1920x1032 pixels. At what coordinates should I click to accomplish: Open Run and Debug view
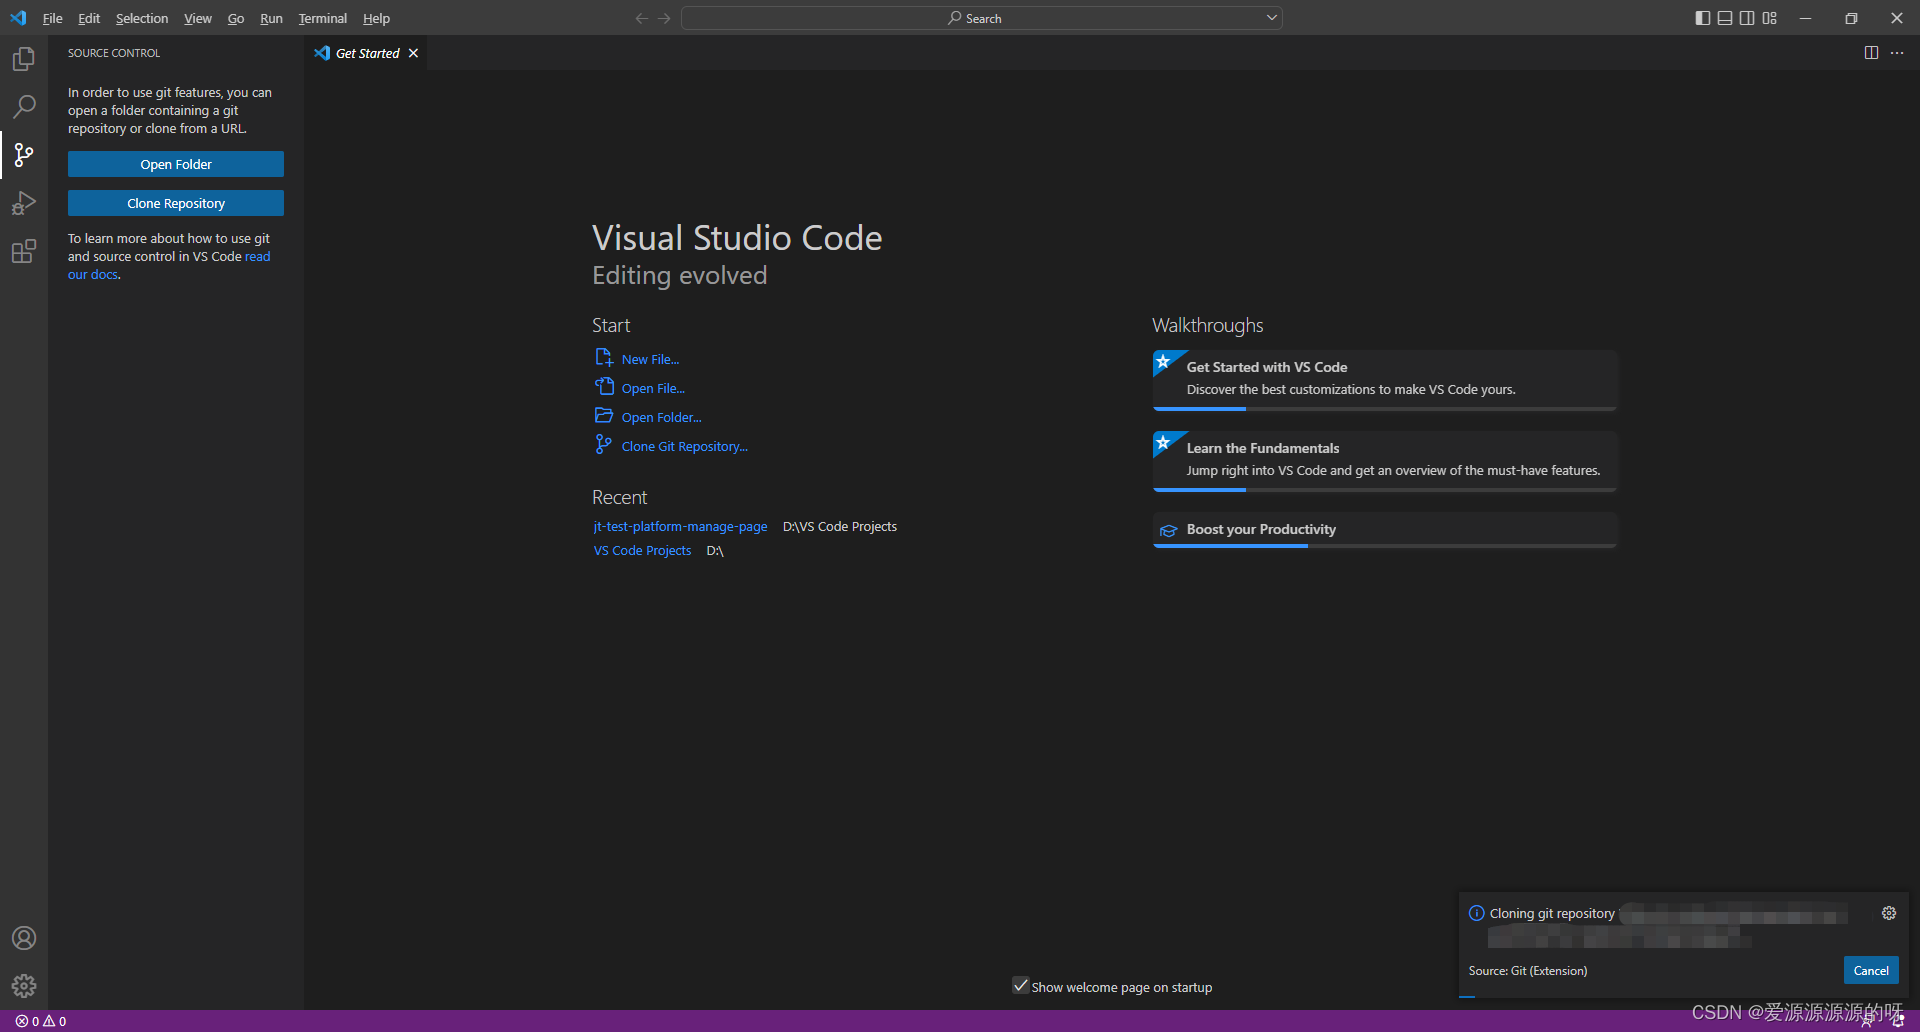coord(24,203)
